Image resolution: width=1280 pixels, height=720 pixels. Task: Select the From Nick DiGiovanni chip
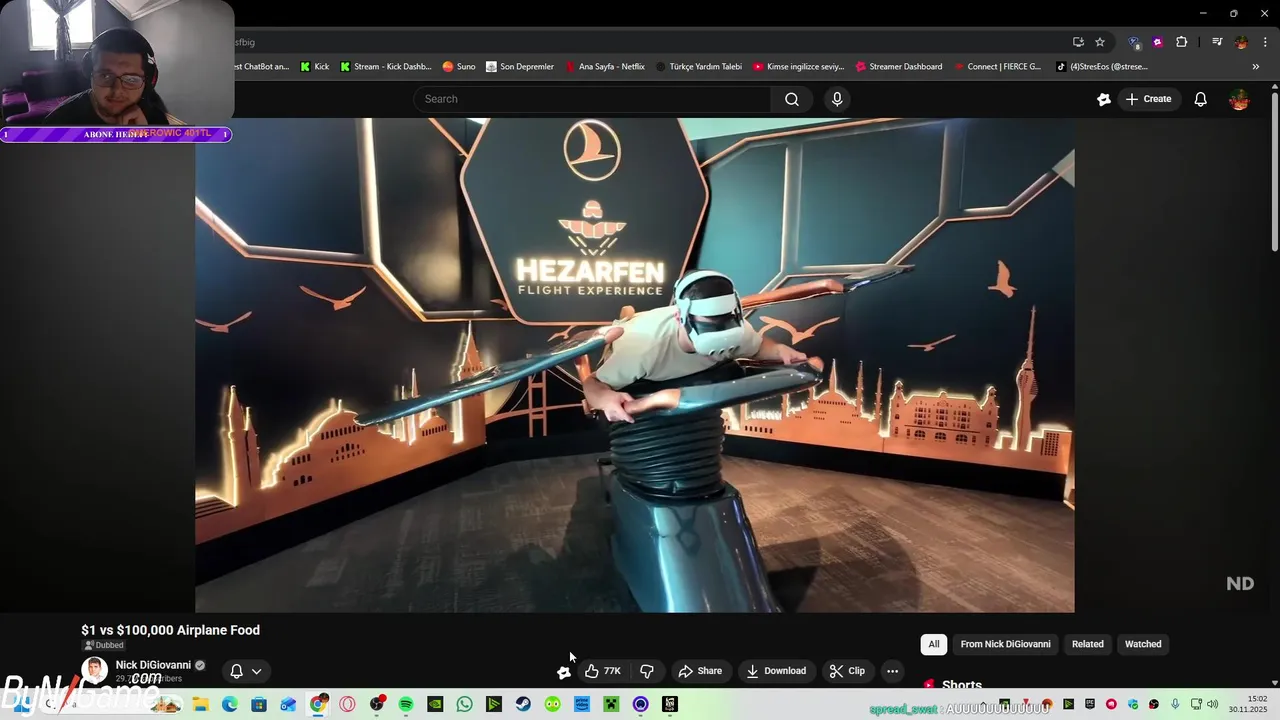[x=1005, y=644]
